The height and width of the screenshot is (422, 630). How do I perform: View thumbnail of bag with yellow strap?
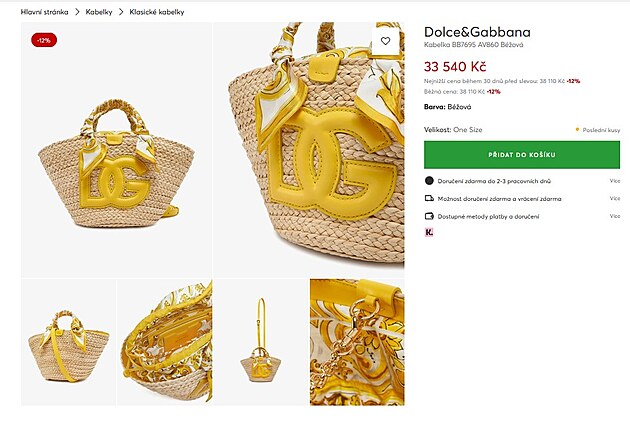[x=68, y=342]
